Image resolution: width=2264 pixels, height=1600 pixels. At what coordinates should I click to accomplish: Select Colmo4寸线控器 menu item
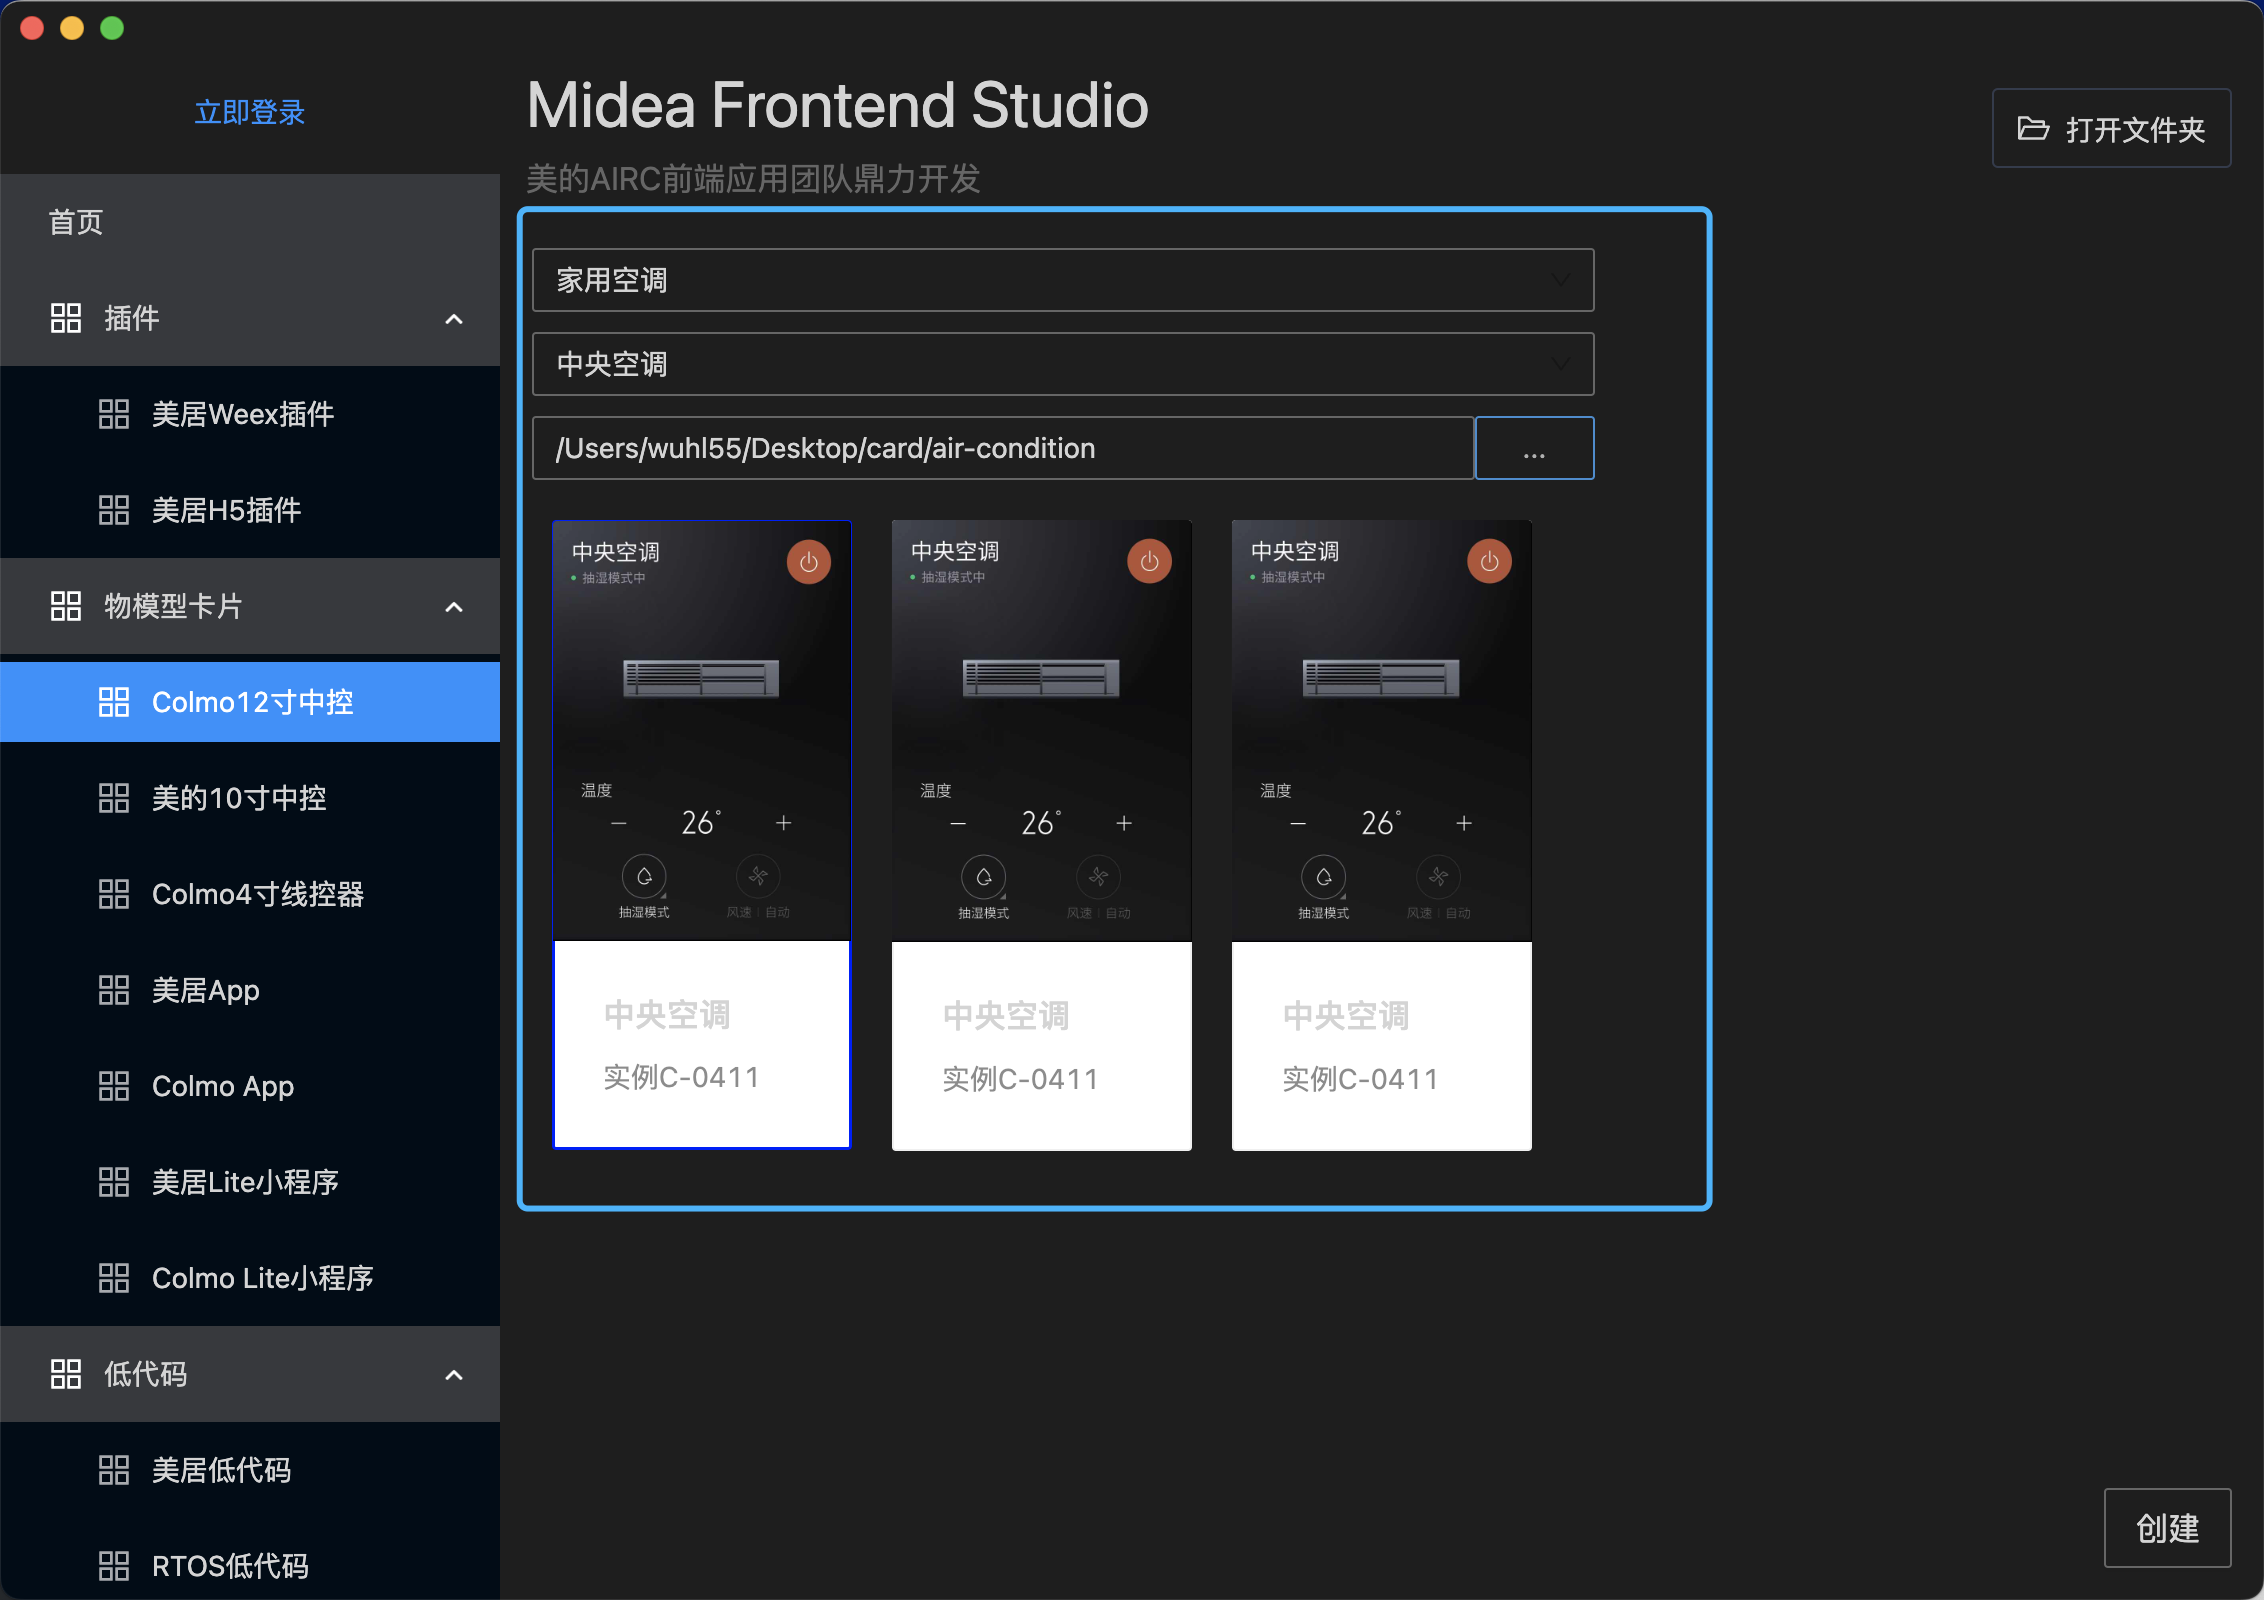click(250, 894)
